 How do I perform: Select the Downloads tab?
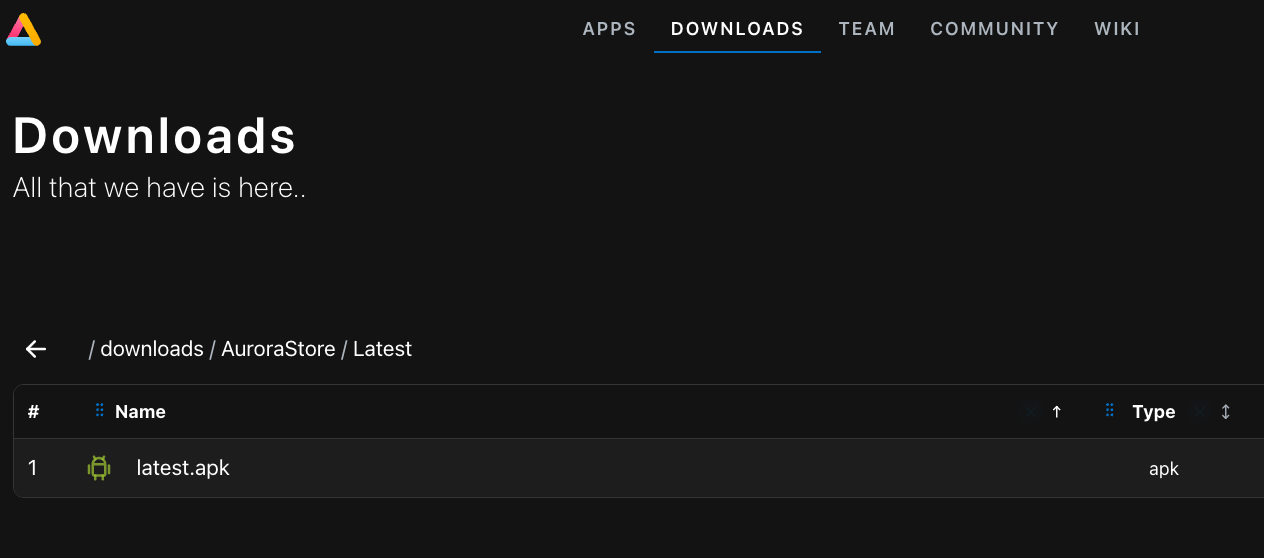point(737,29)
